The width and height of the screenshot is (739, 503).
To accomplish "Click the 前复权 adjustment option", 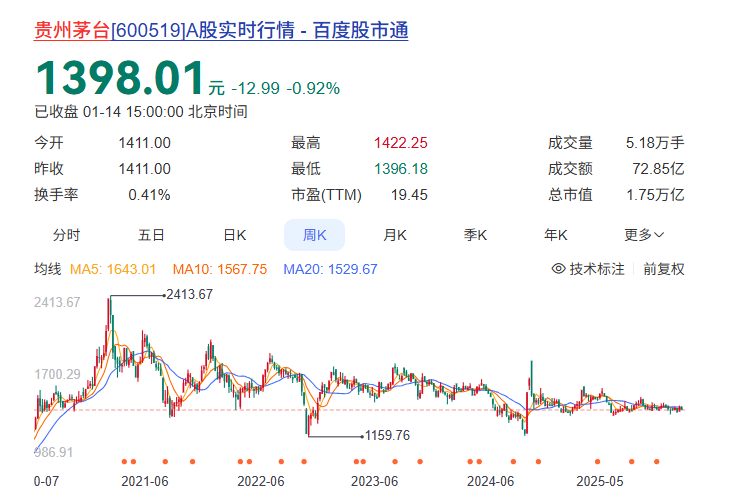I will (664, 269).
